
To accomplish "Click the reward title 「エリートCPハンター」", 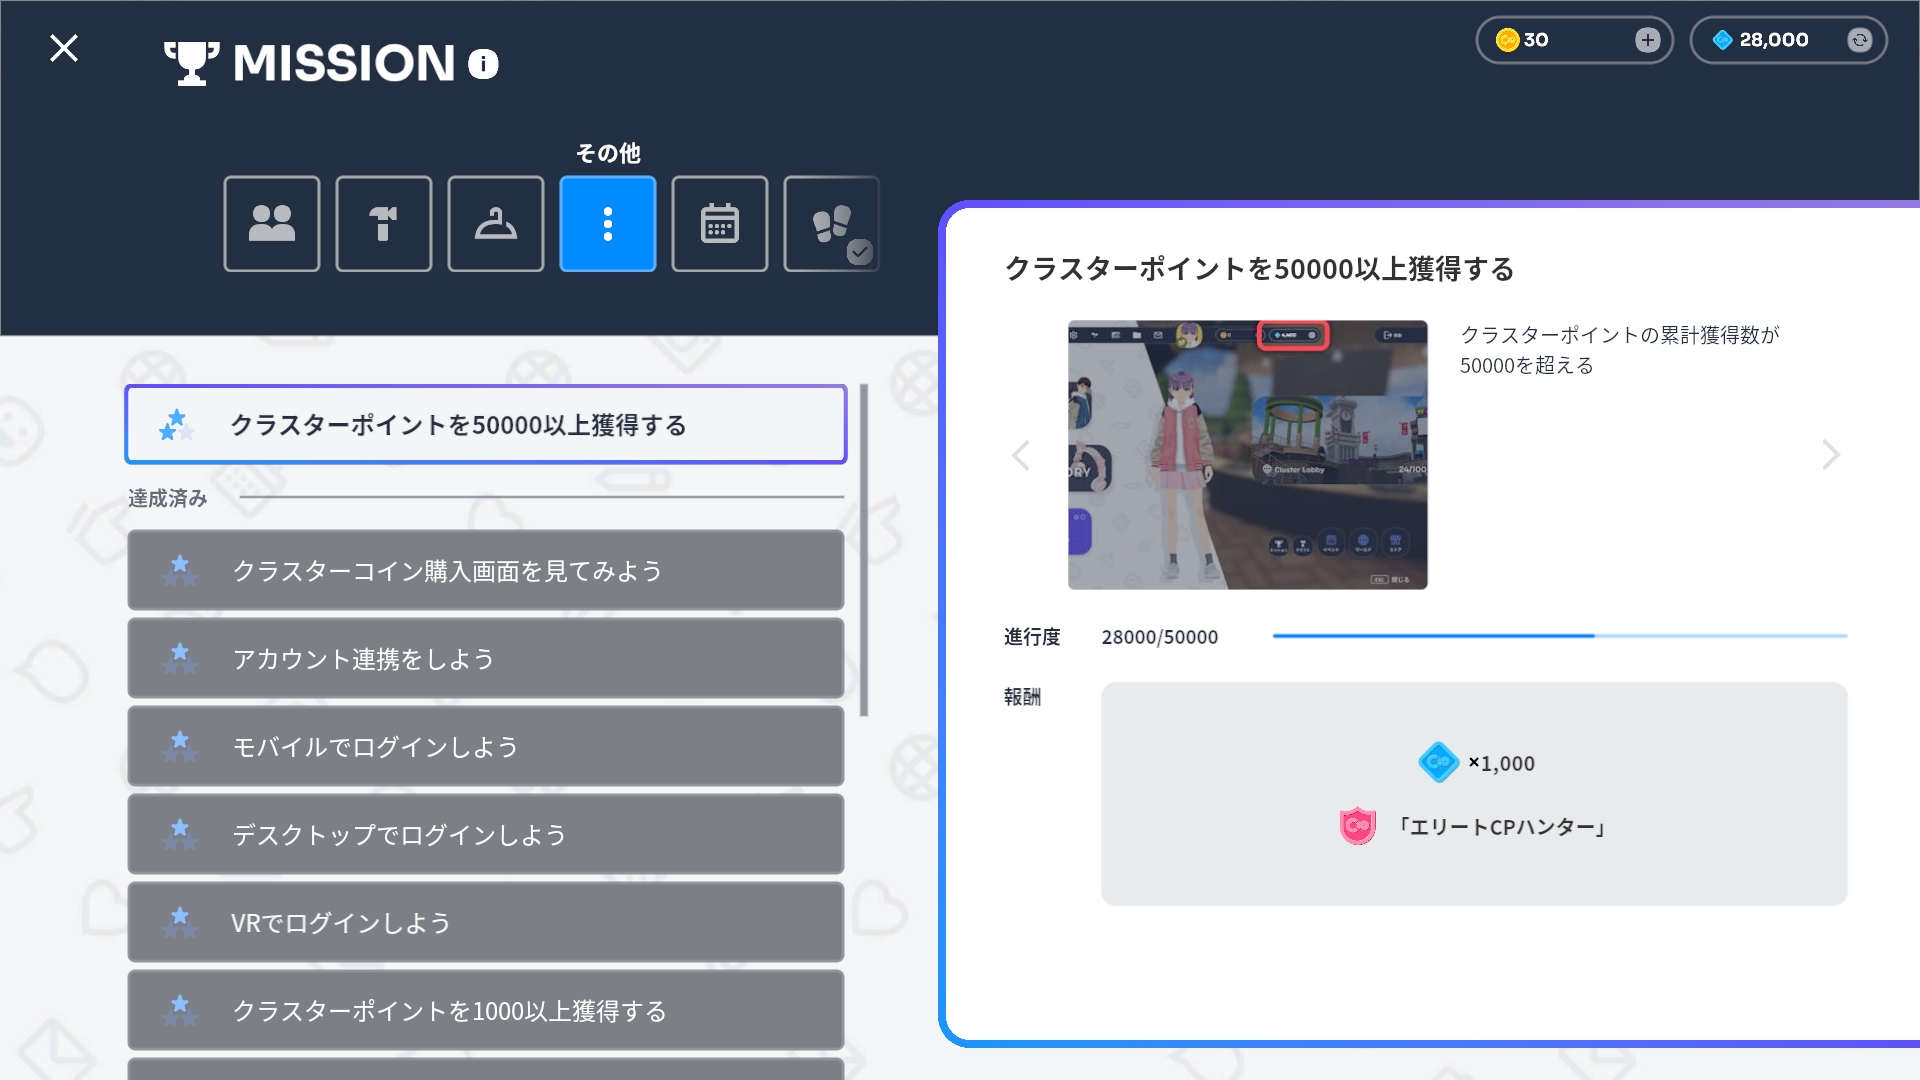I will 1500,827.
